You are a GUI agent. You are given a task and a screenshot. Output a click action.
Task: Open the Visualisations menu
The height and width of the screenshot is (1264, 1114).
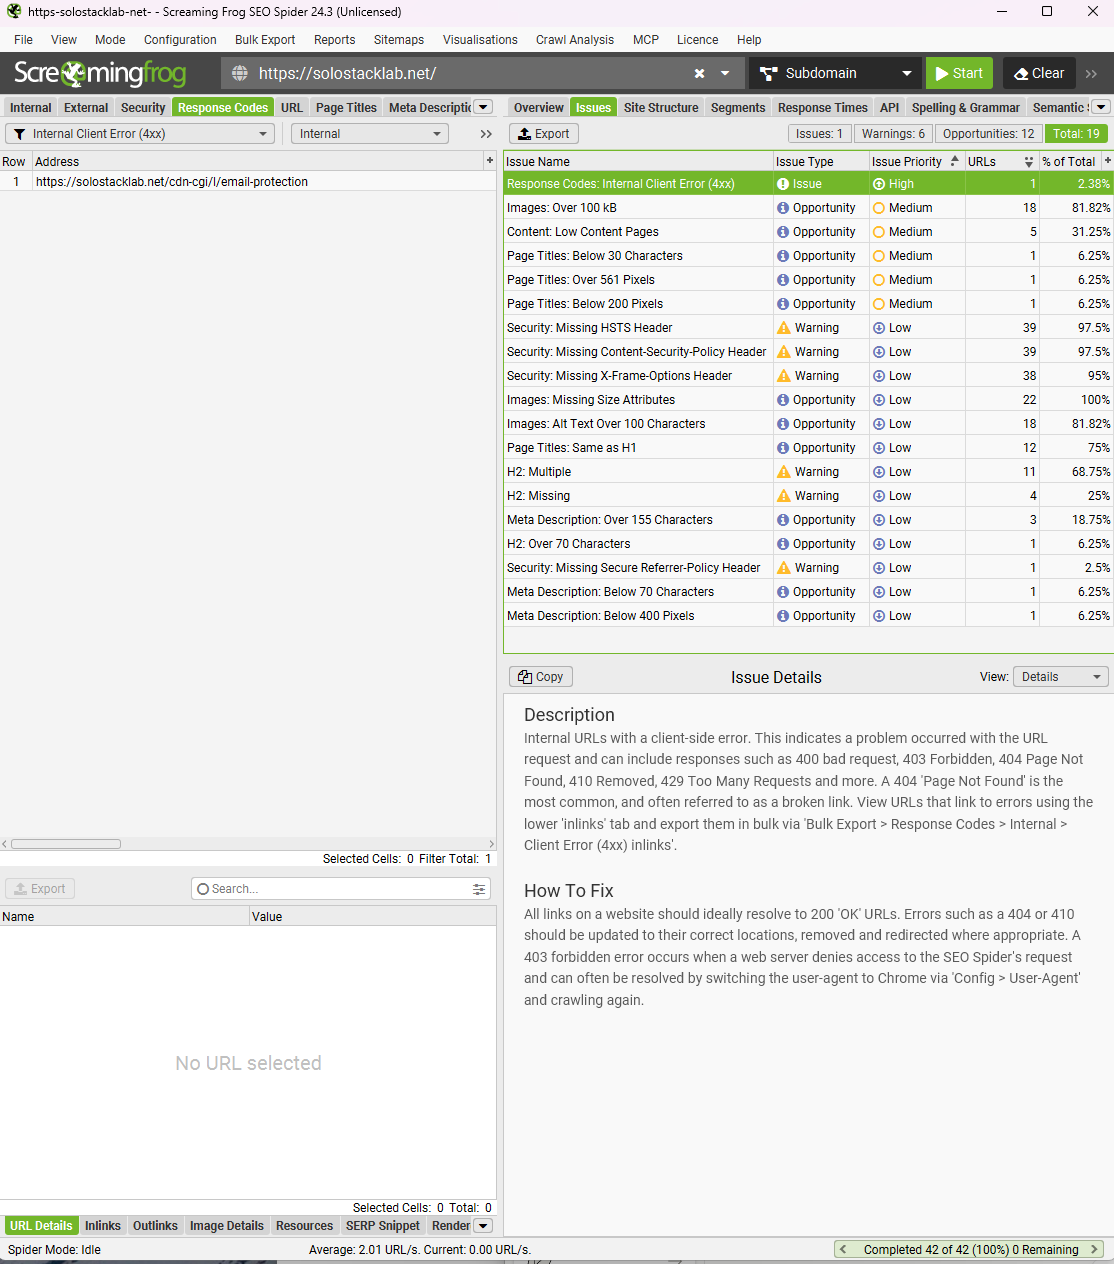(480, 40)
